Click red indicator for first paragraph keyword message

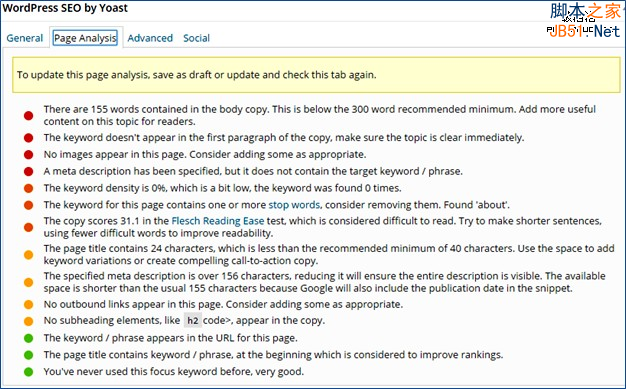(x=28, y=138)
